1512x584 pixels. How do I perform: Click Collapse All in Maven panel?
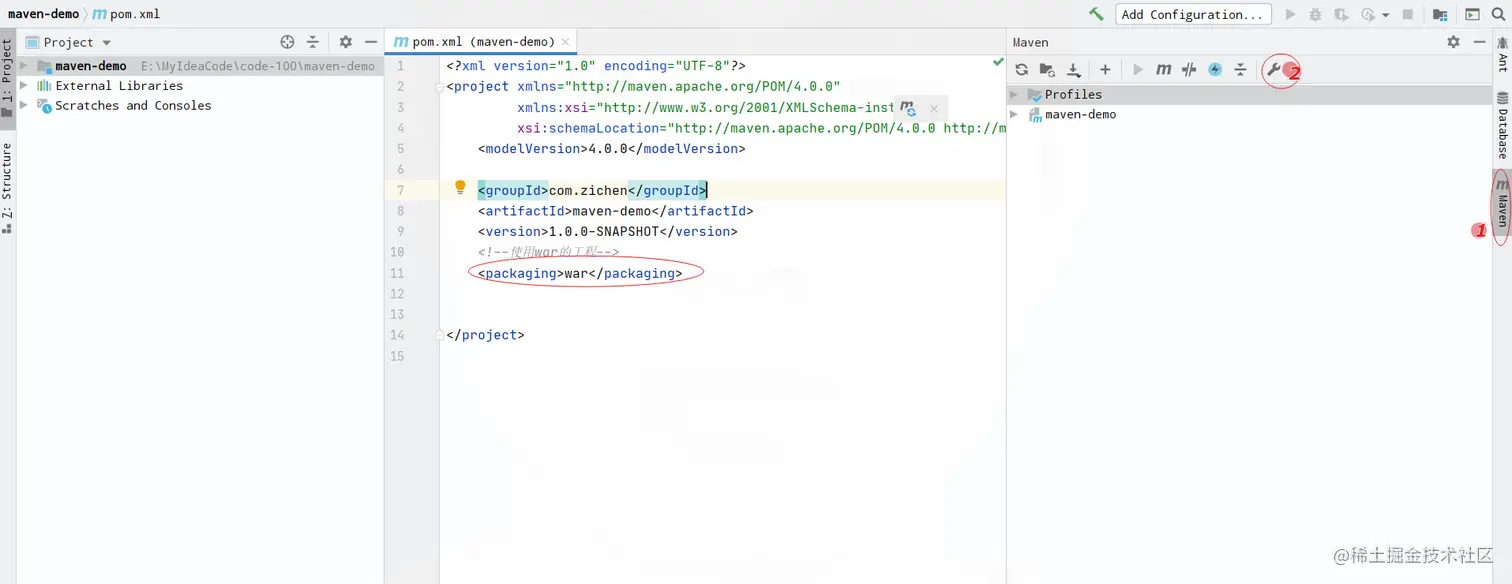(1240, 69)
